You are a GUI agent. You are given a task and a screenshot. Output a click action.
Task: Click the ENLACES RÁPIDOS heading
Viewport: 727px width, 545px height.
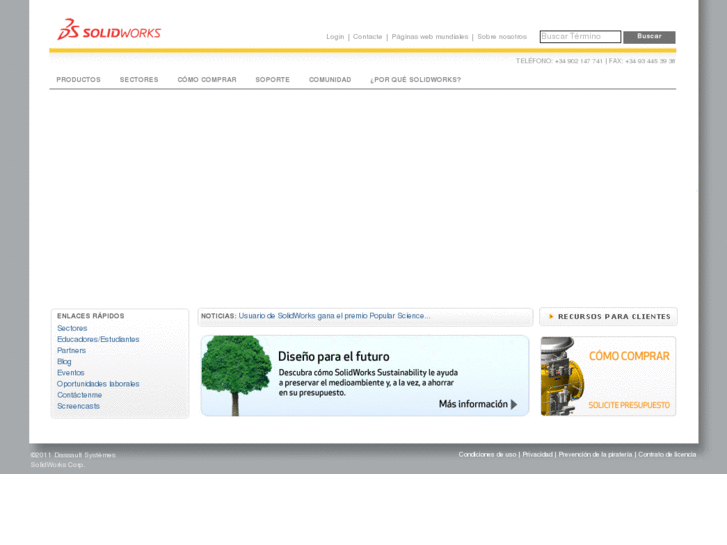[x=90, y=316]
